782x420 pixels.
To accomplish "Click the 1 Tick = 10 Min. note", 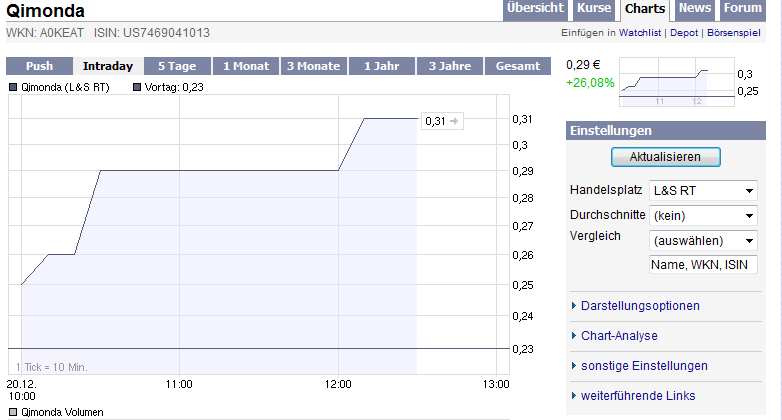I will (51, 367).
